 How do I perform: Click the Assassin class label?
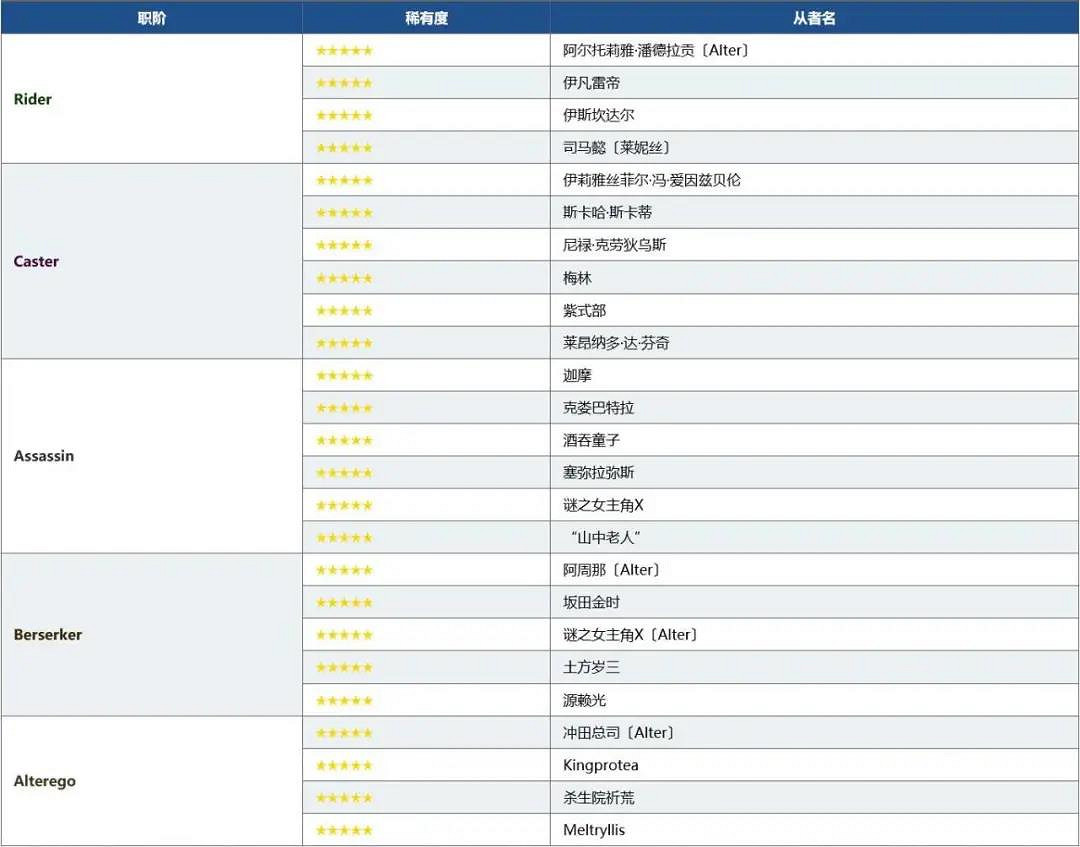tap(44, 456)
